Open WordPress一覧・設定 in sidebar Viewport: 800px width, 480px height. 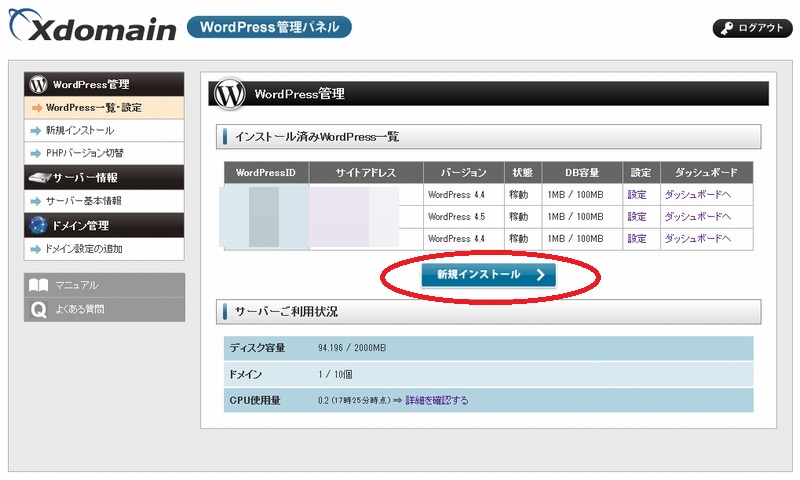(x=104, y=108)
